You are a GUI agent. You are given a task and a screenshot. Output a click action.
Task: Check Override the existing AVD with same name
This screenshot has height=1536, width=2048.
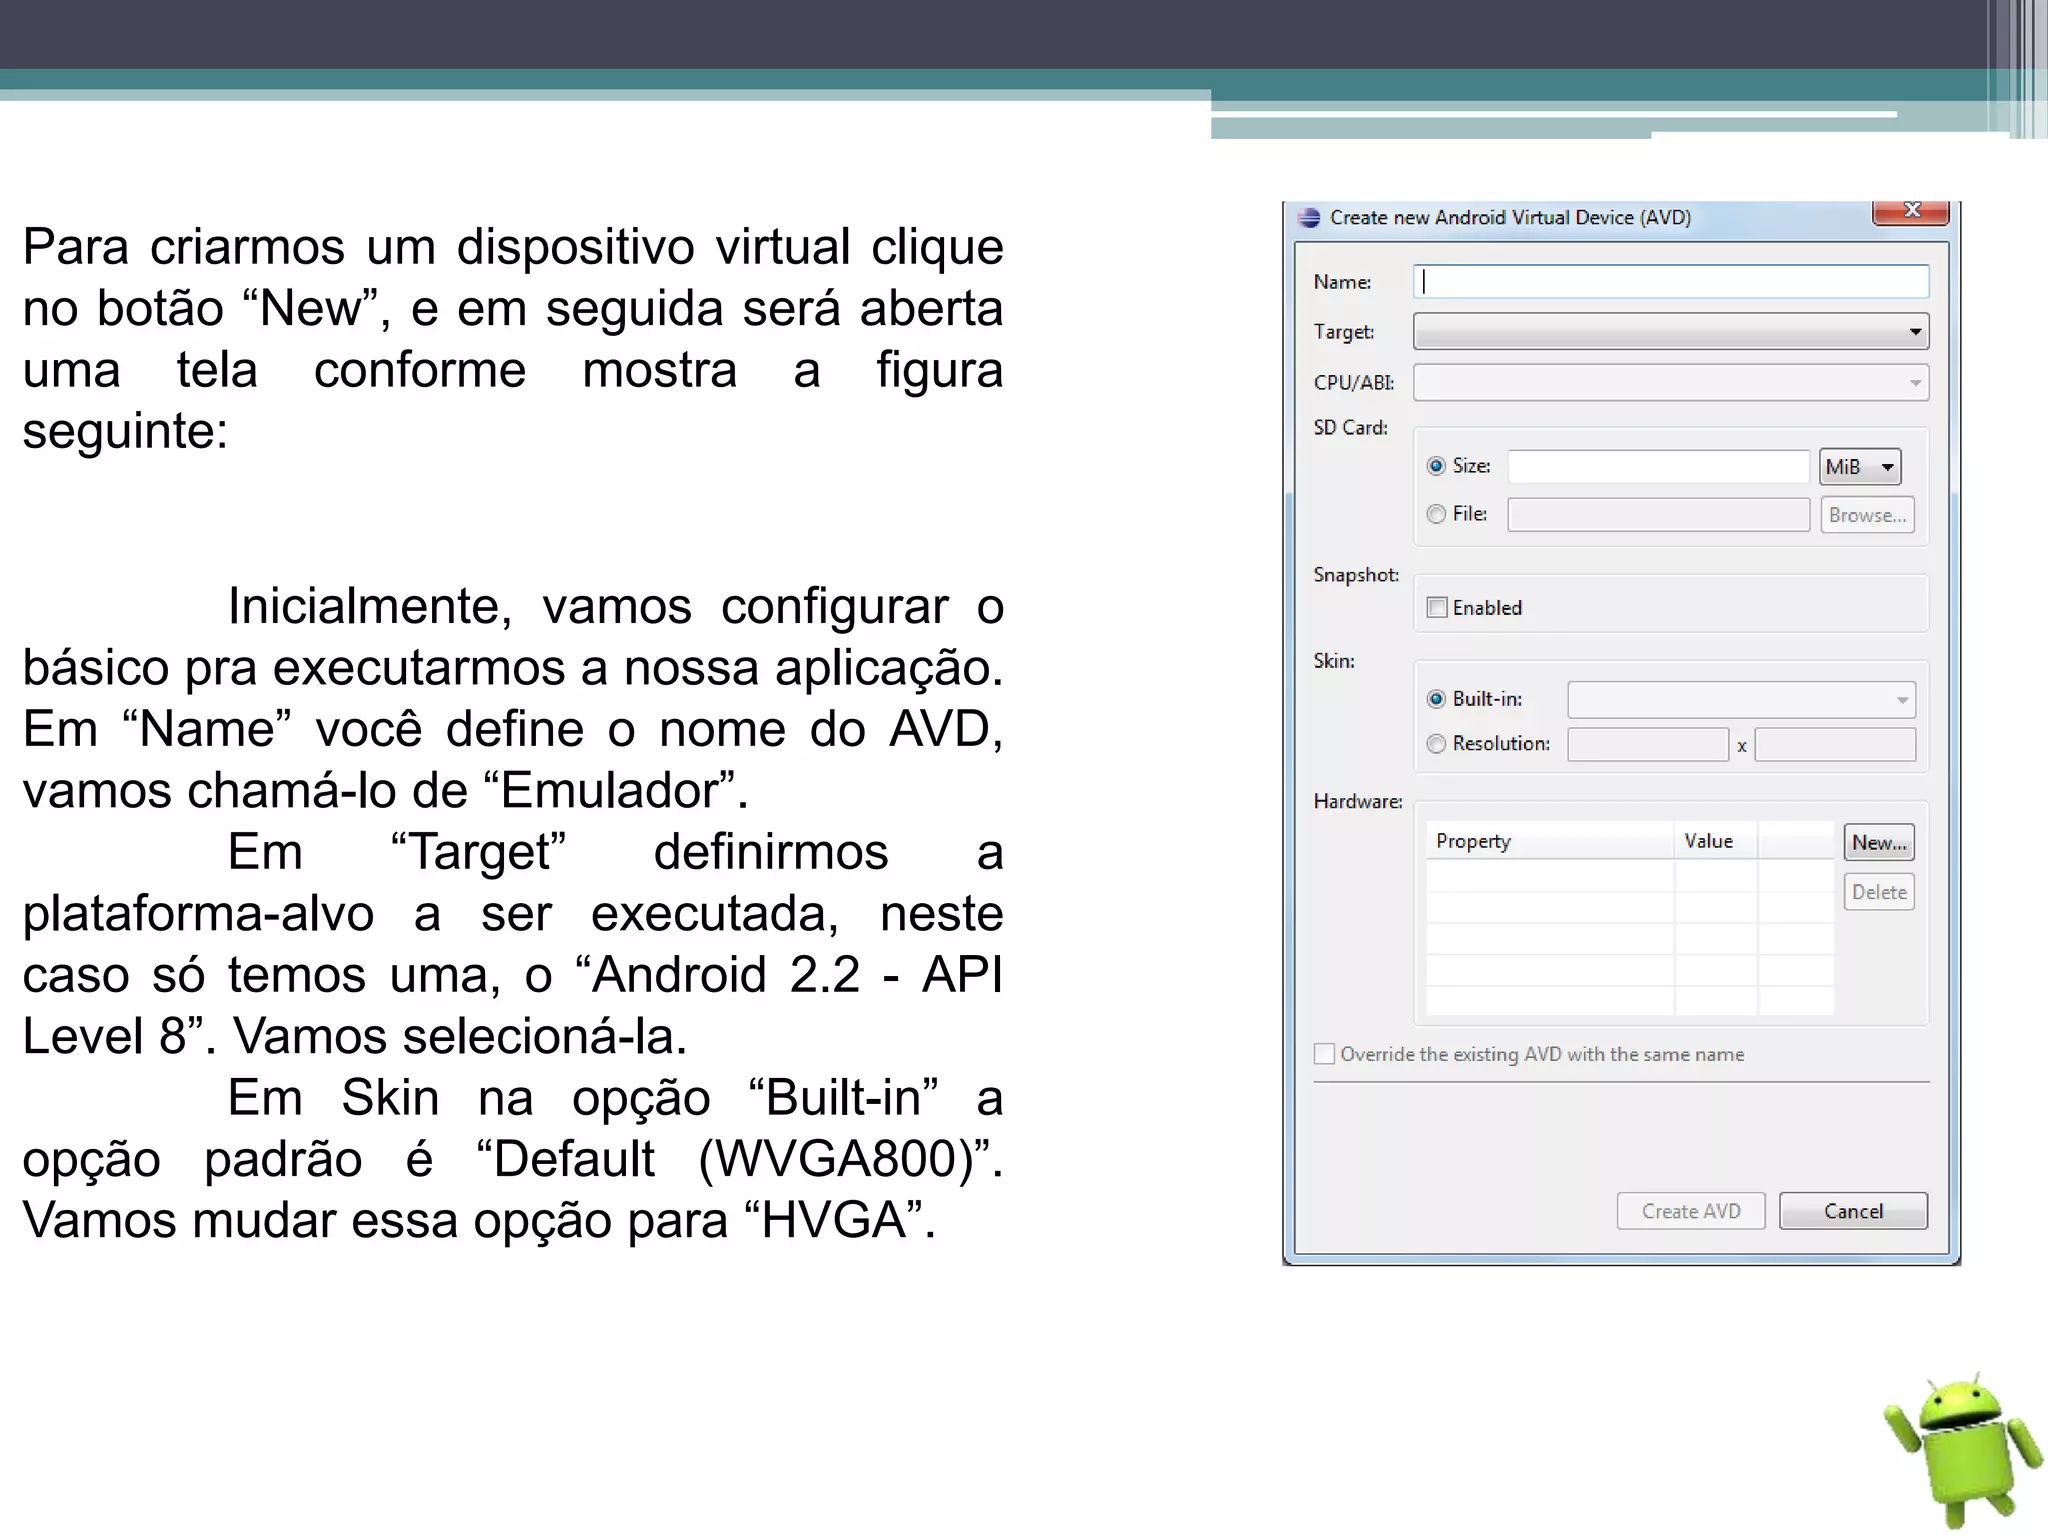pyautogui.click(x=1324, y=1054)
